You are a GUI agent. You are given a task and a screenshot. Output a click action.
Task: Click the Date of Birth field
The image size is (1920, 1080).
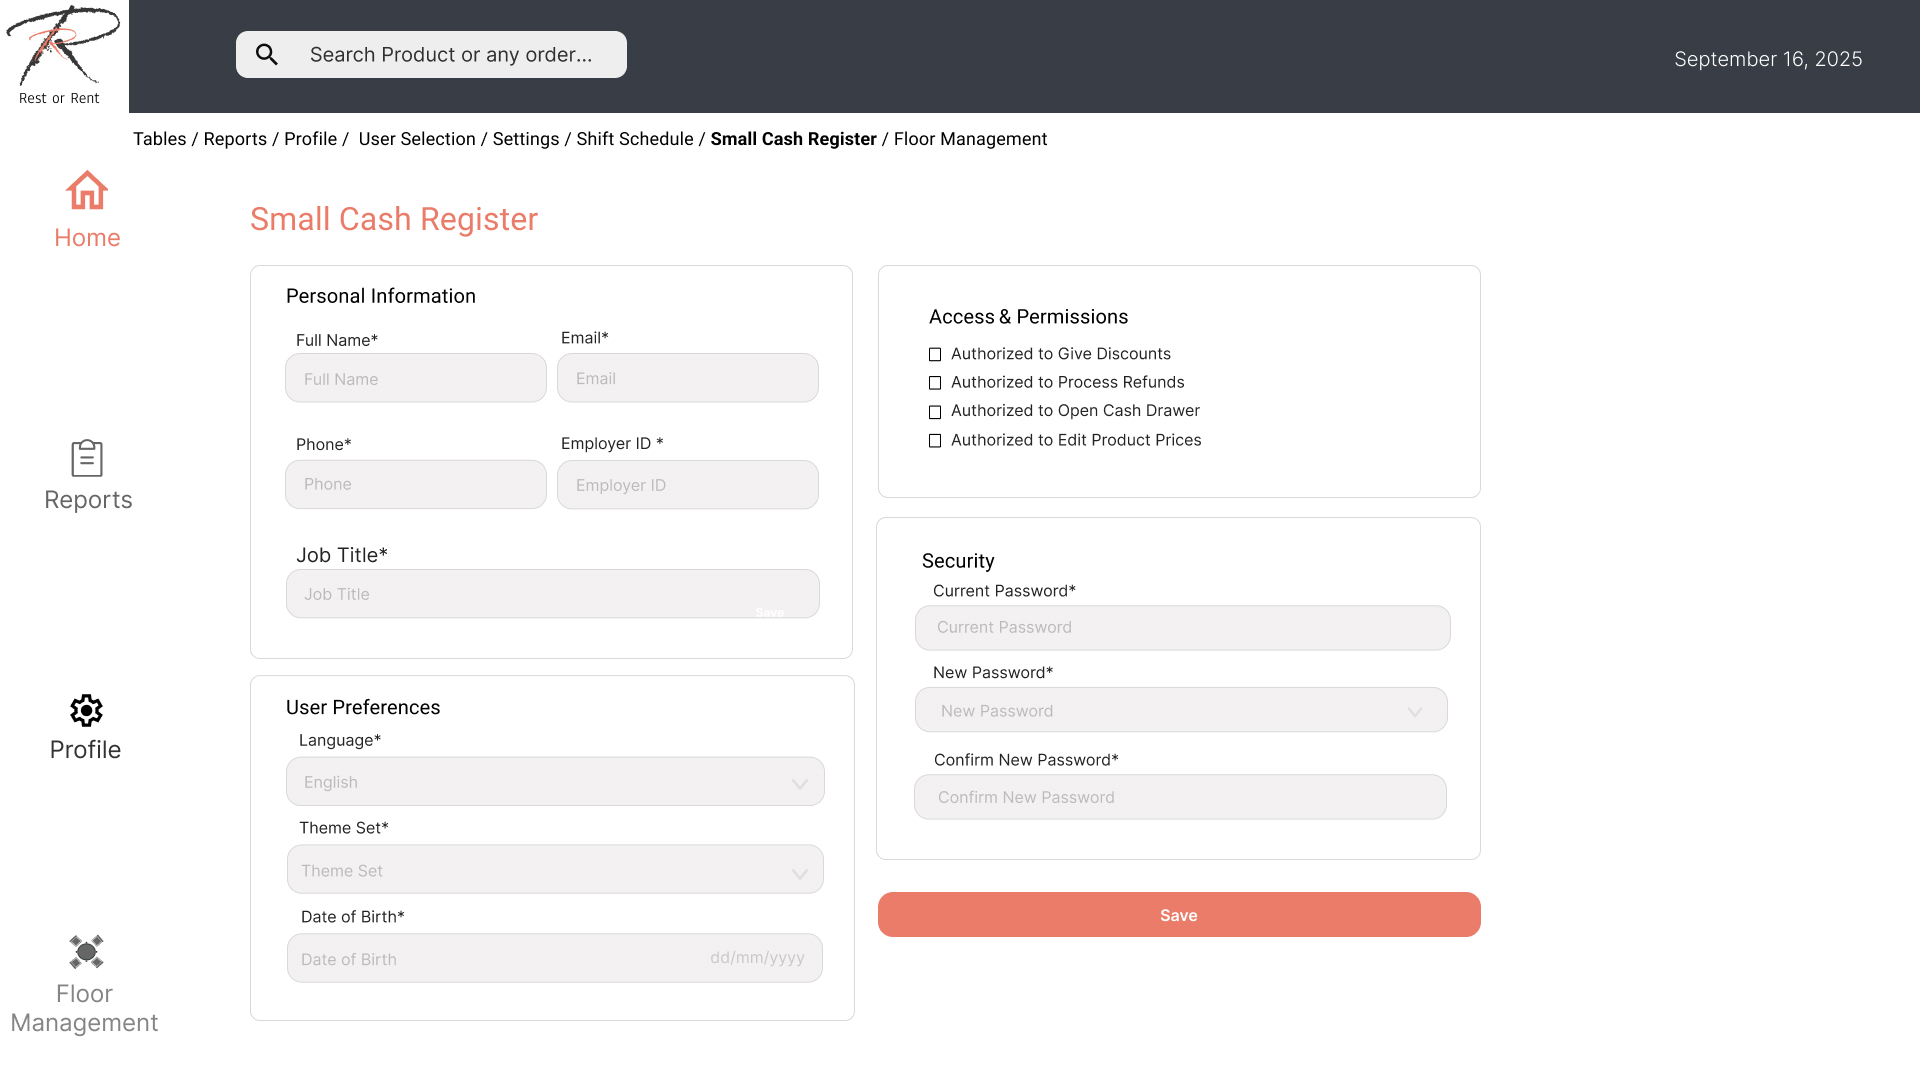[x=554, y=959]
